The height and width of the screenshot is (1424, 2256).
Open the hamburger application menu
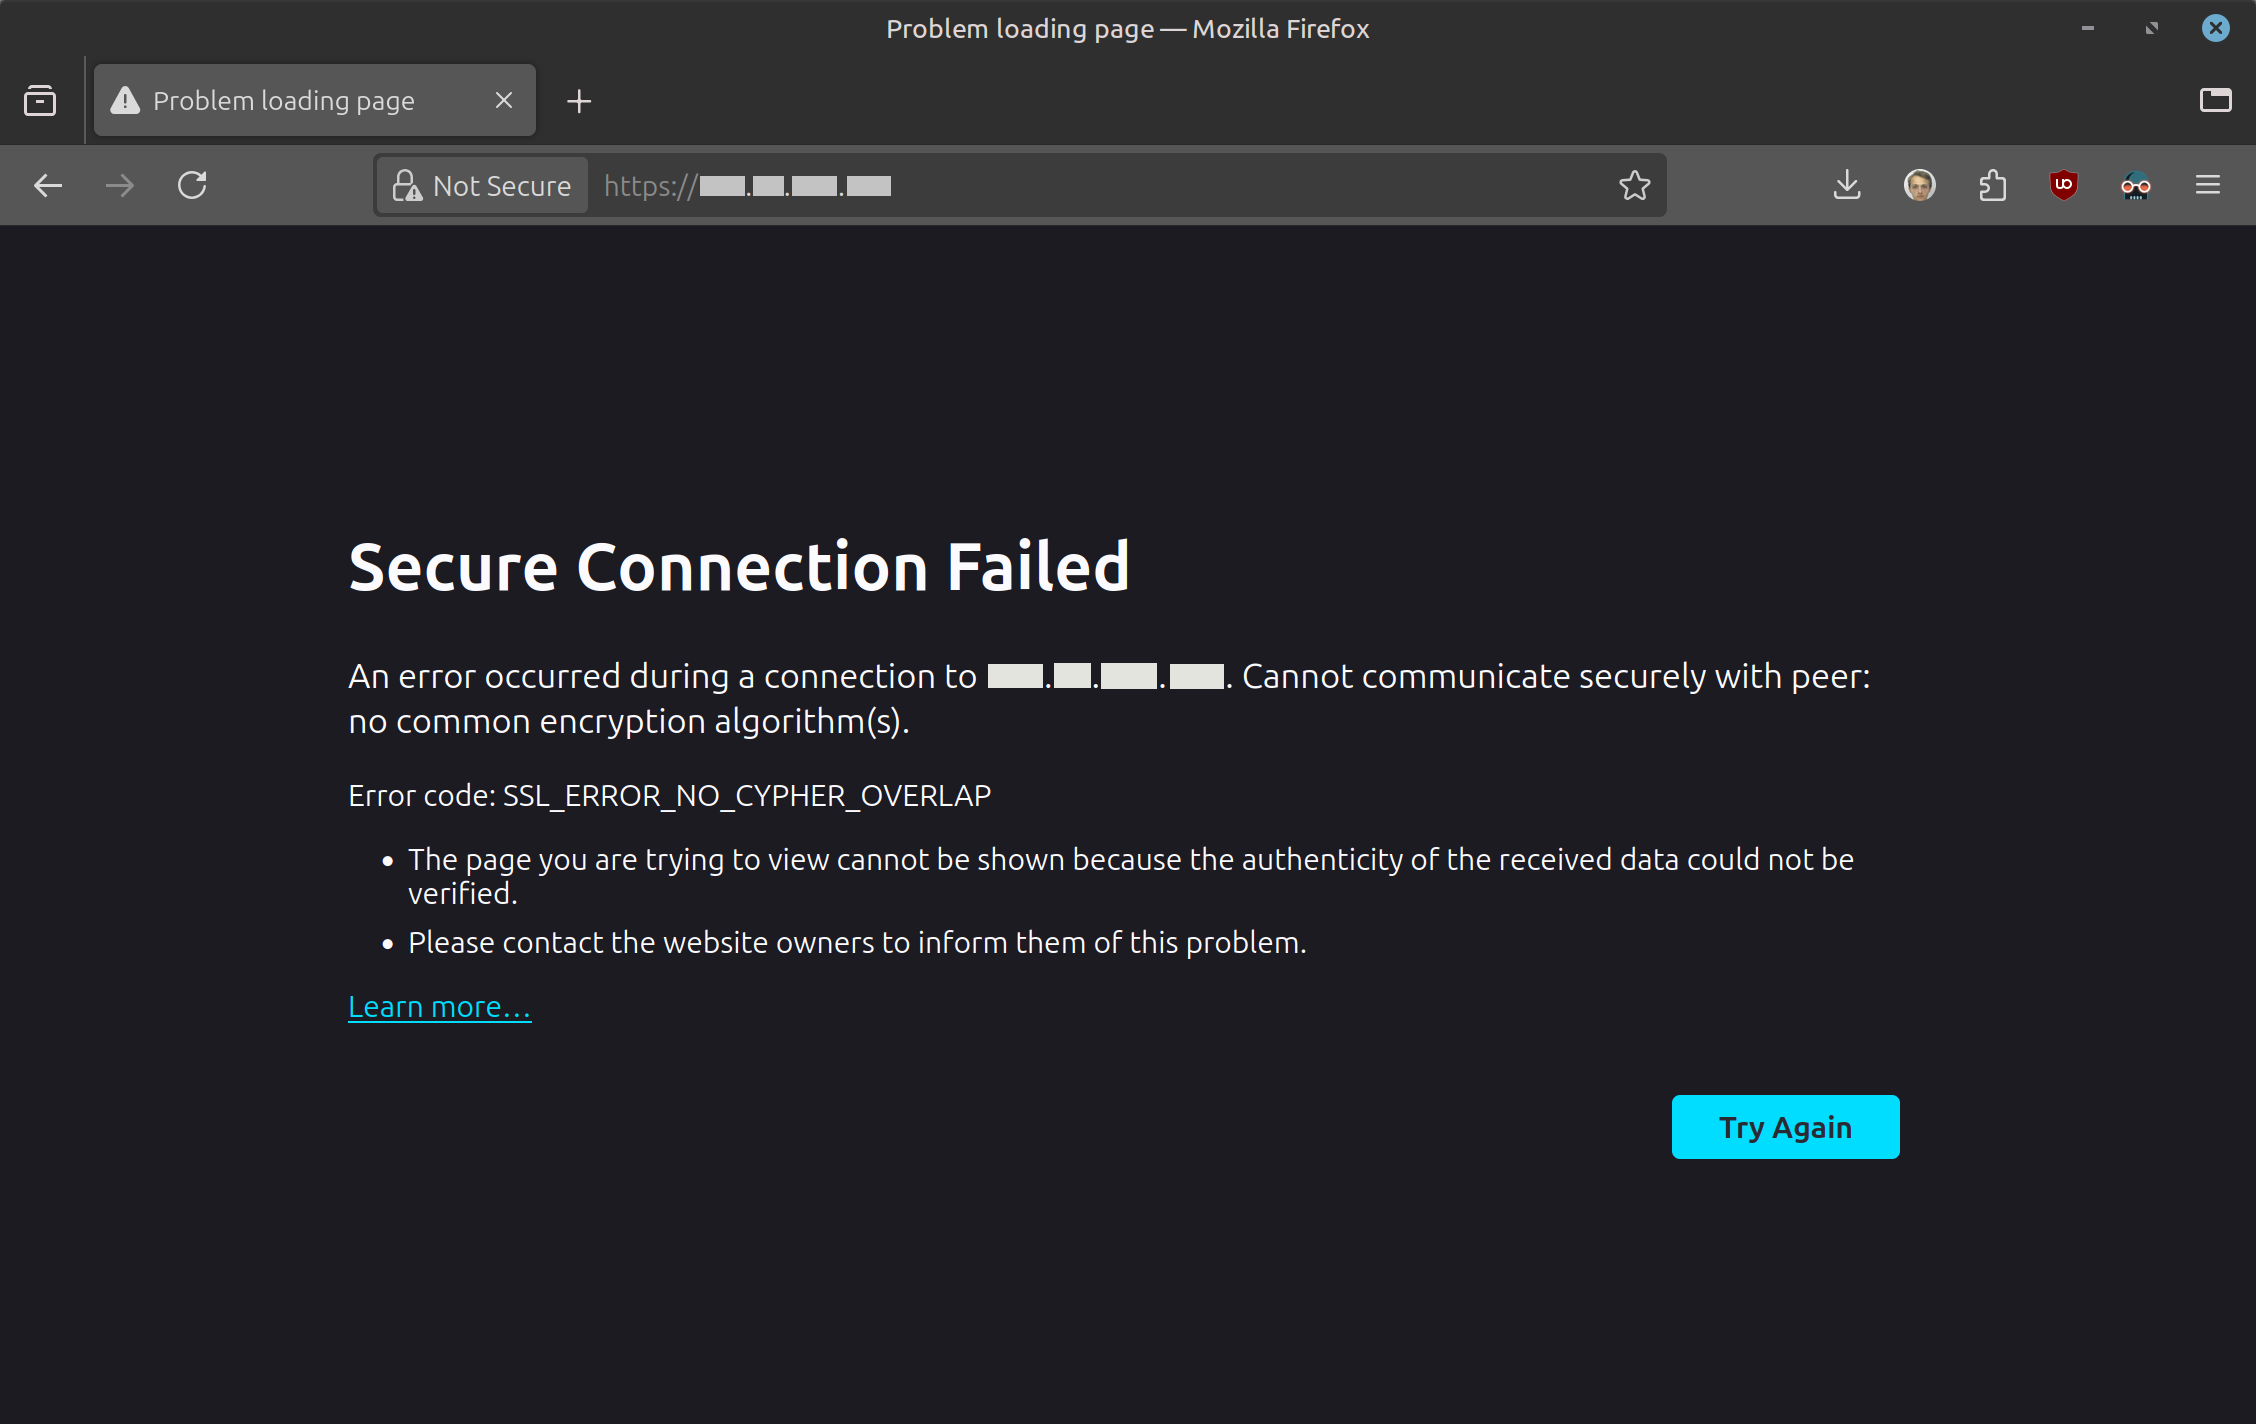[x=2208, y=186]
